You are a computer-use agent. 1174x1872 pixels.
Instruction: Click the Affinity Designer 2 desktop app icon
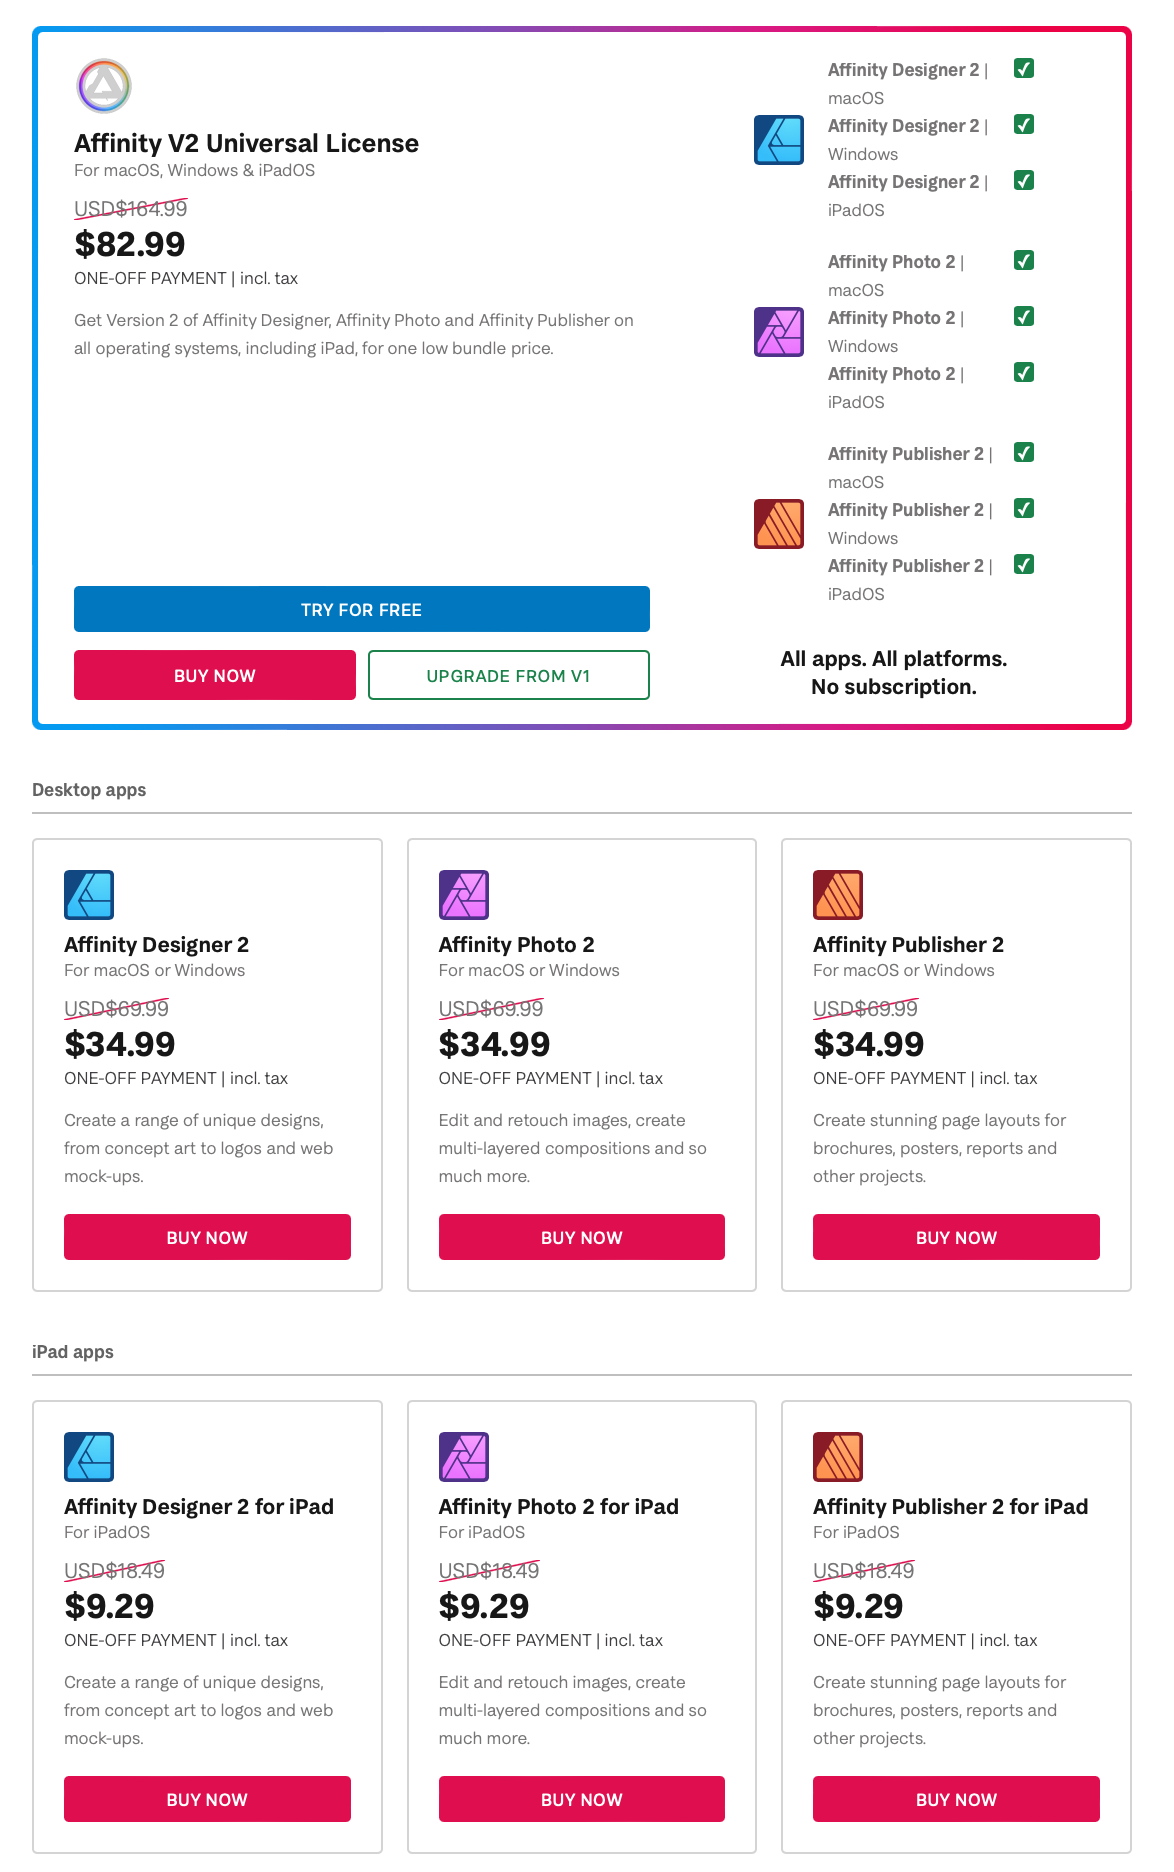tap(89, 894)
